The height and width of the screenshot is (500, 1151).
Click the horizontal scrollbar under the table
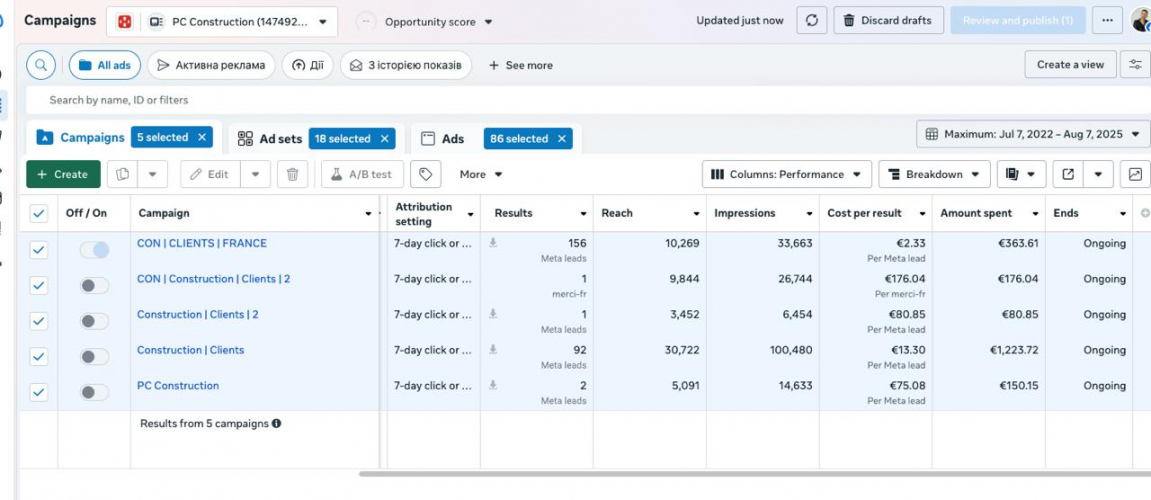[755, 474]
